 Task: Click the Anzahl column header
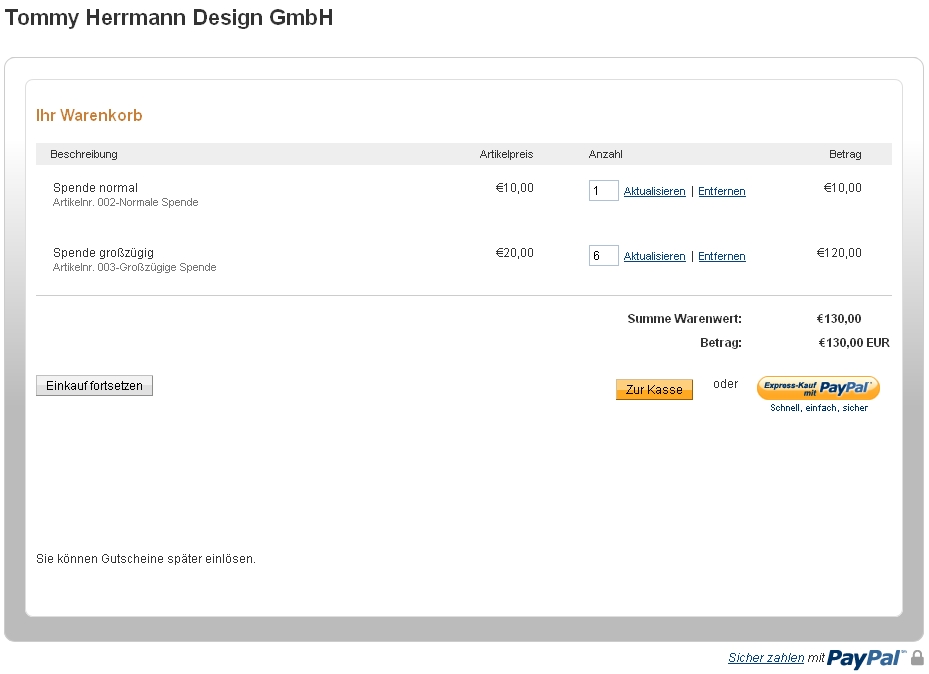coord(605,154)
